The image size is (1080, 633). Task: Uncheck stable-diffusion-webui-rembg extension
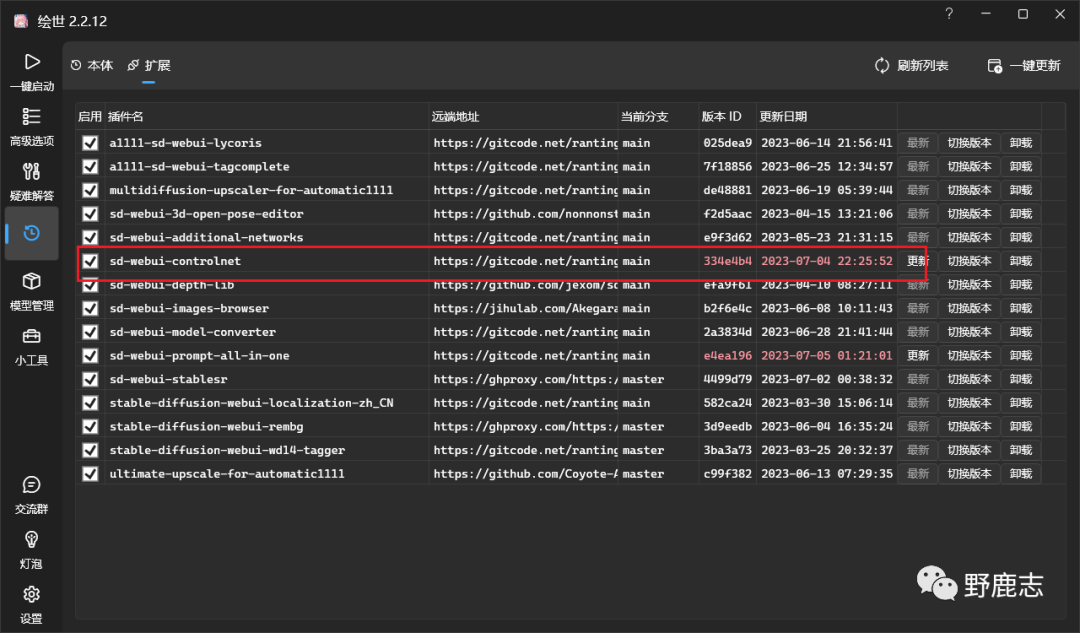pos(90,426)
